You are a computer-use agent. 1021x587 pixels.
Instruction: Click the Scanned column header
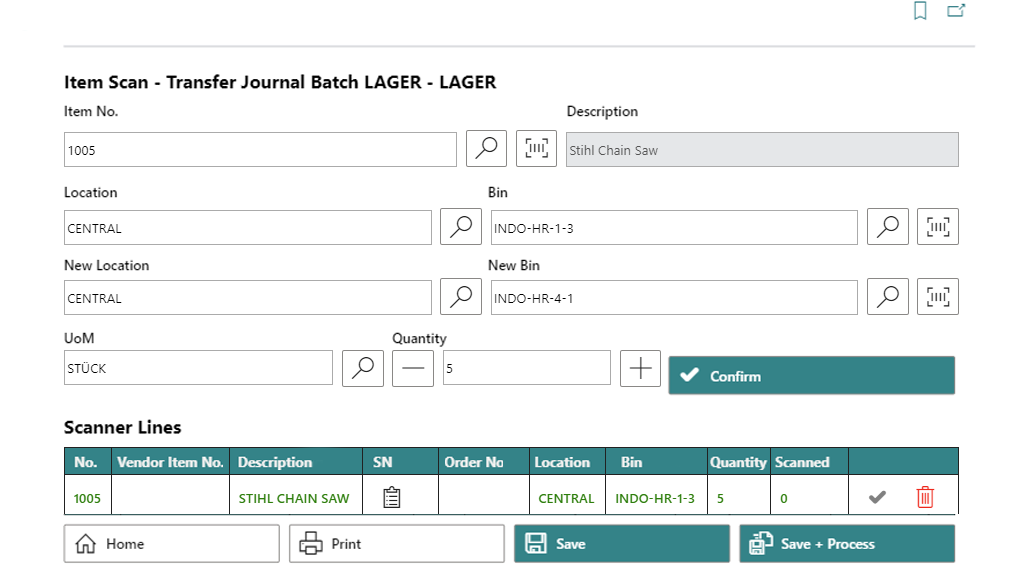tap(809, 462)
